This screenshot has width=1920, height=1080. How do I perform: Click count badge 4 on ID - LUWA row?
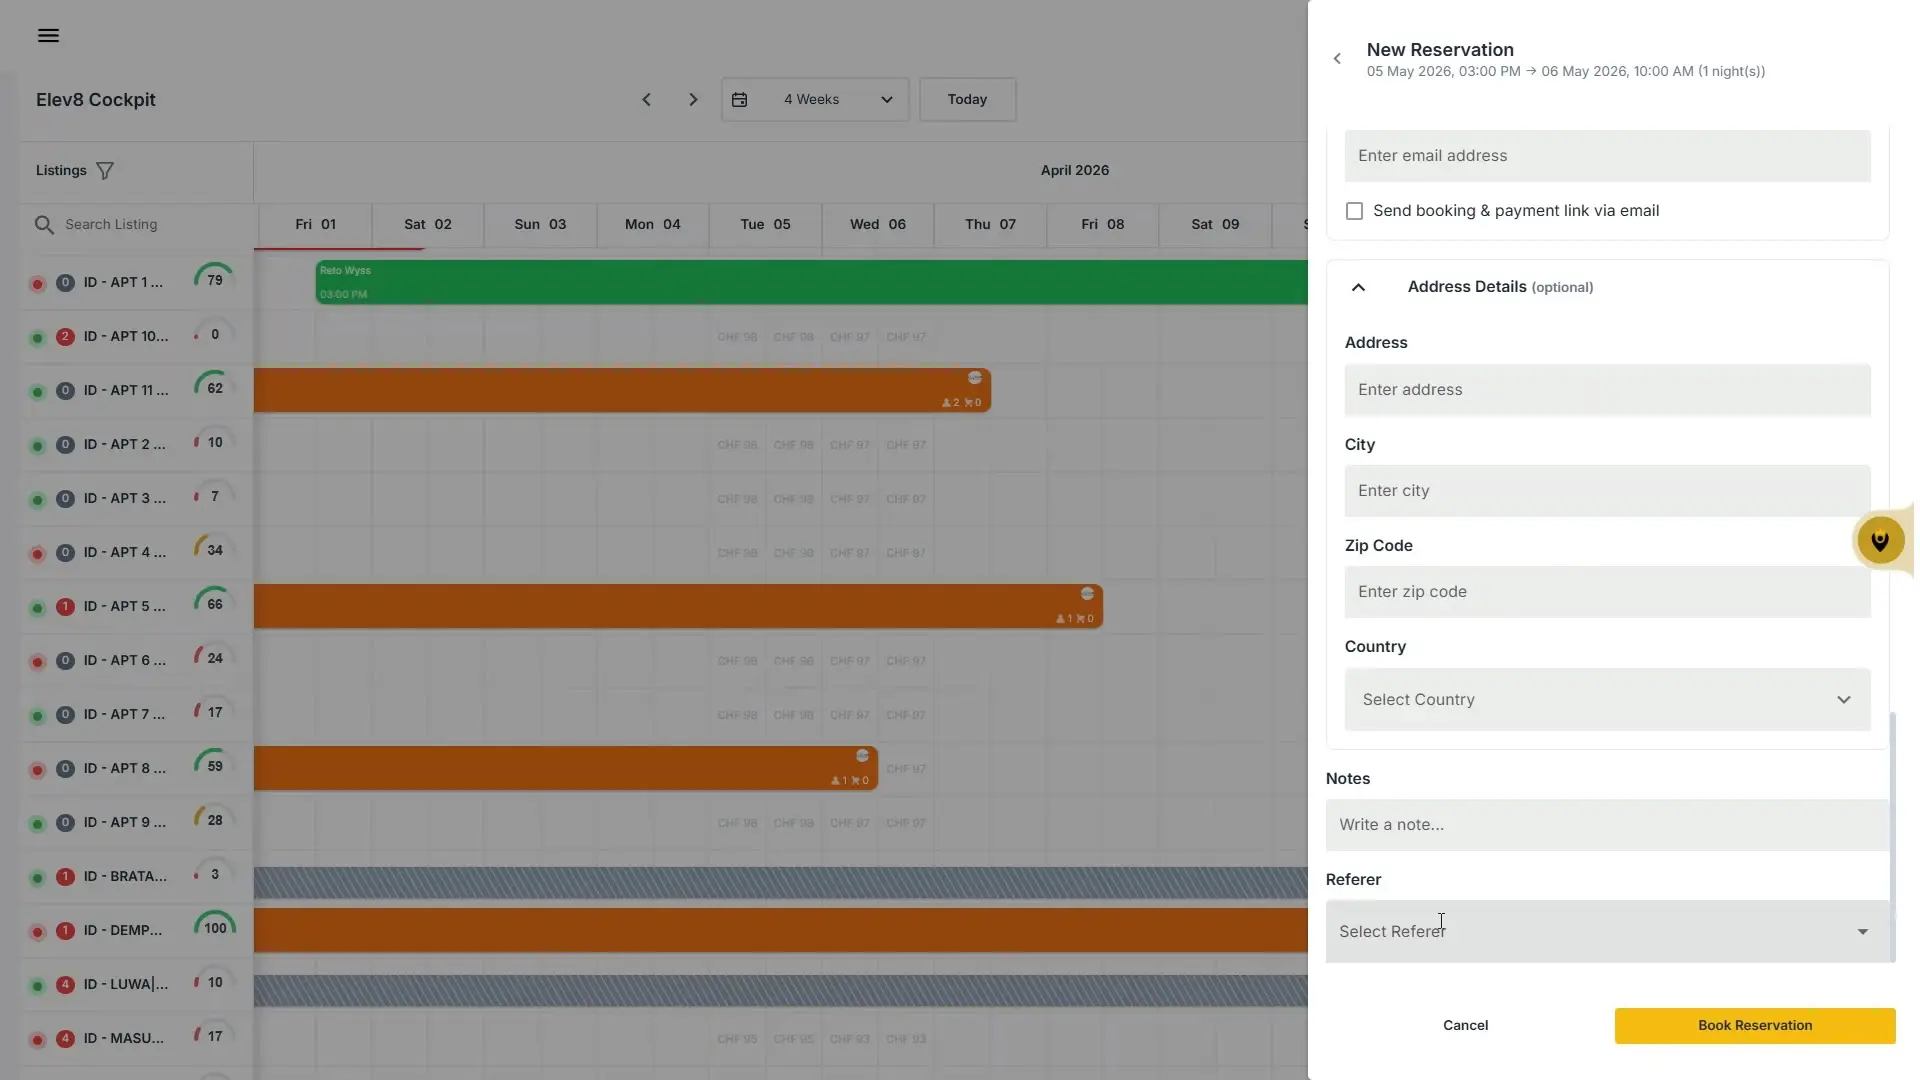(x=65, y=985)
